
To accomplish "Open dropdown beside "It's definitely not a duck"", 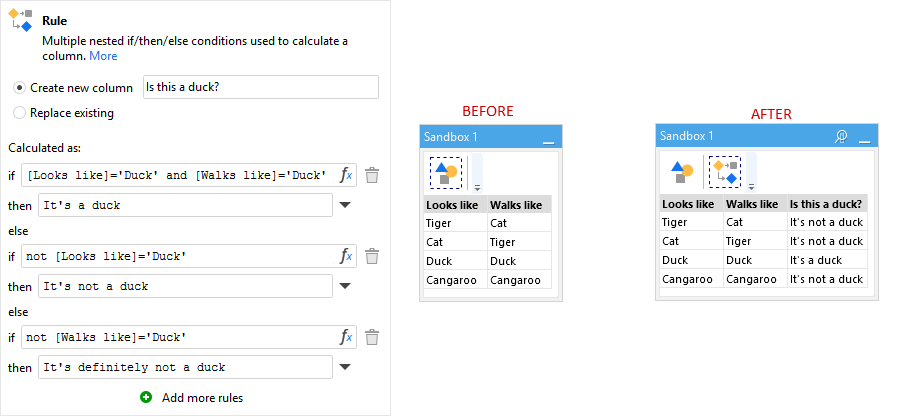I will coord(345,367).
